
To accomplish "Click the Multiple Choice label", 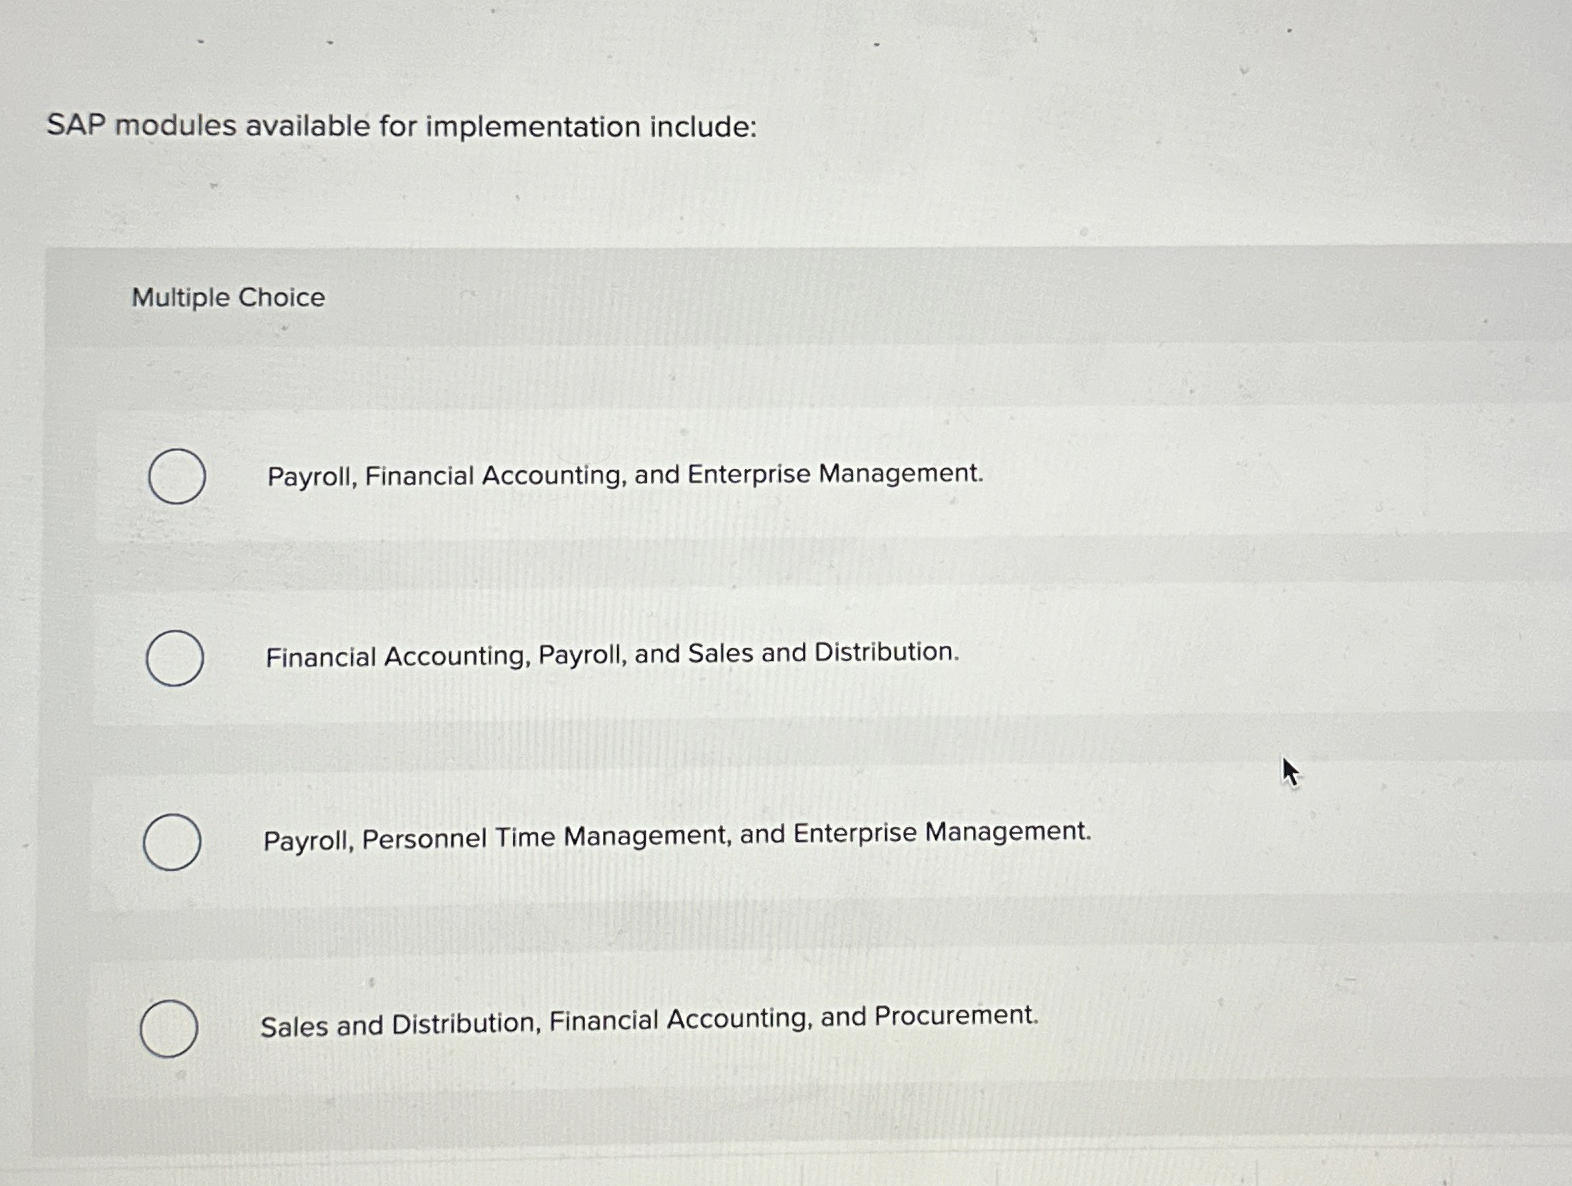I will pyautogui.click(x=228, y=297).
